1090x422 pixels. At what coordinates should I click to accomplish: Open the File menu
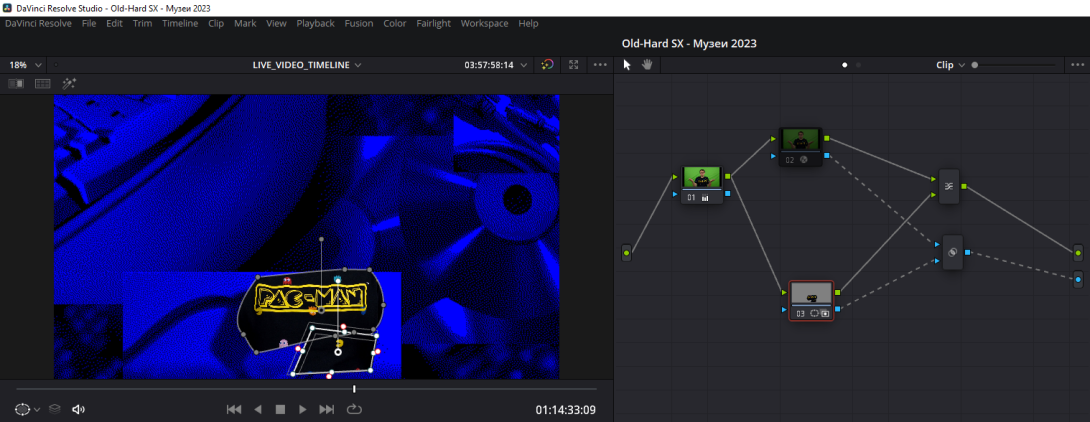[89, 23]
